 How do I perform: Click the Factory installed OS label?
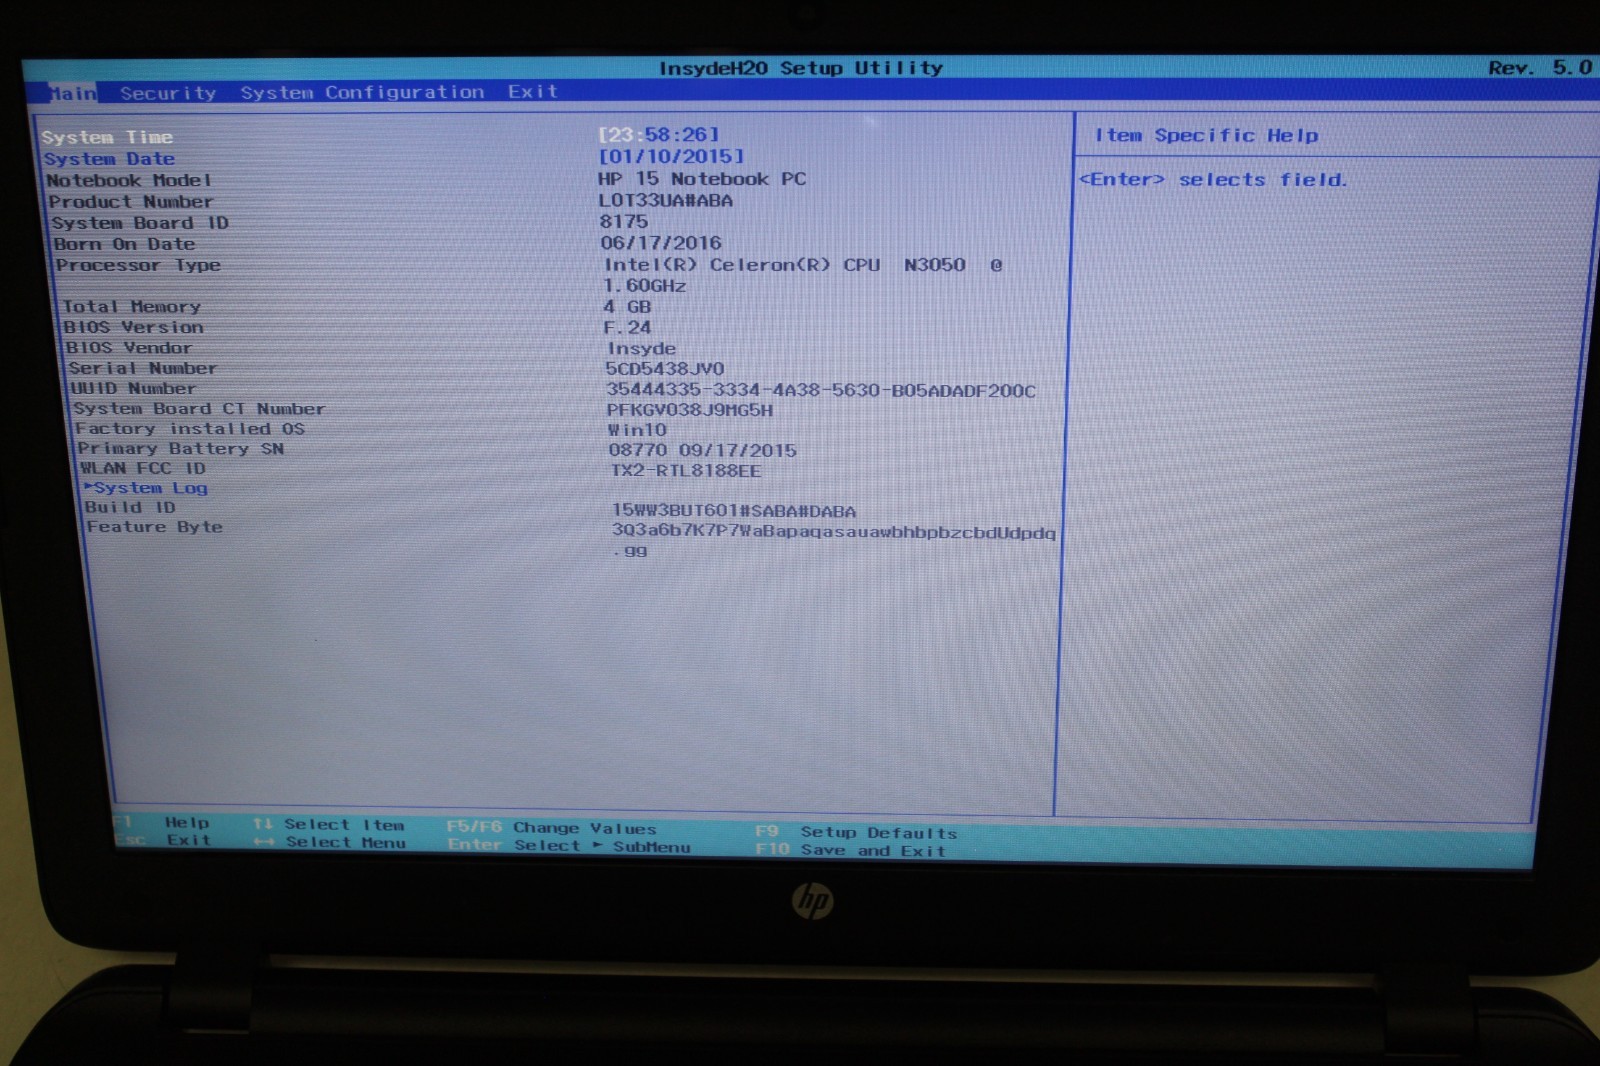pyautogui.click(x=190, y=429)
